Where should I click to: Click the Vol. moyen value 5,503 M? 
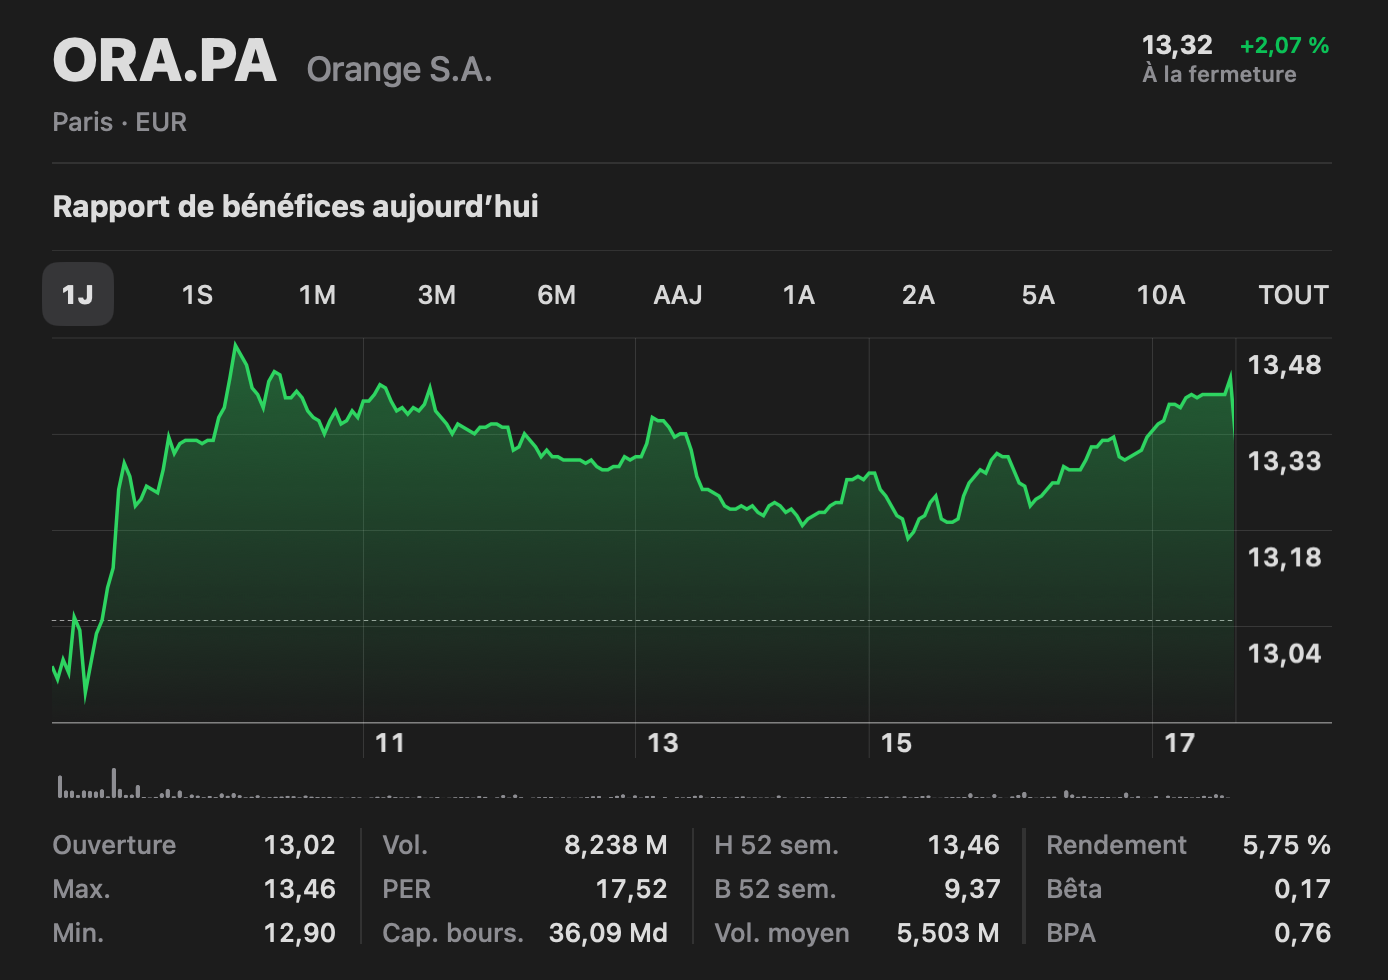(948, 933)
